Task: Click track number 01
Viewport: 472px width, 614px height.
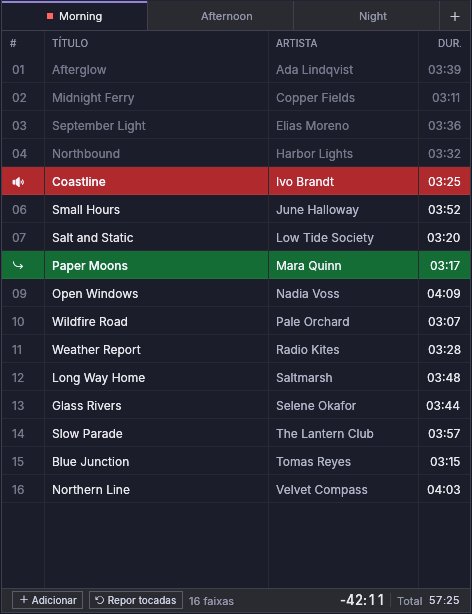Action: pyautogui.click(x=18, y=70)
